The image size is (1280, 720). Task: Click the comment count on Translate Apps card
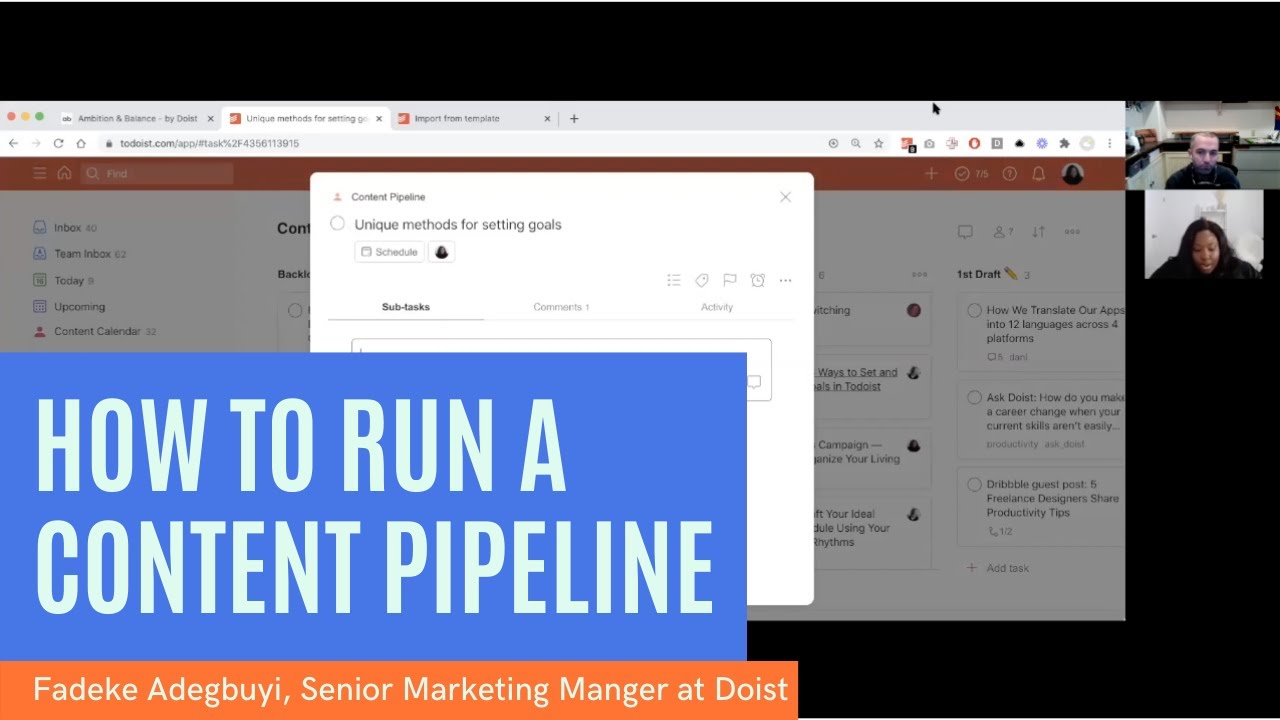(x=995, y=357)
